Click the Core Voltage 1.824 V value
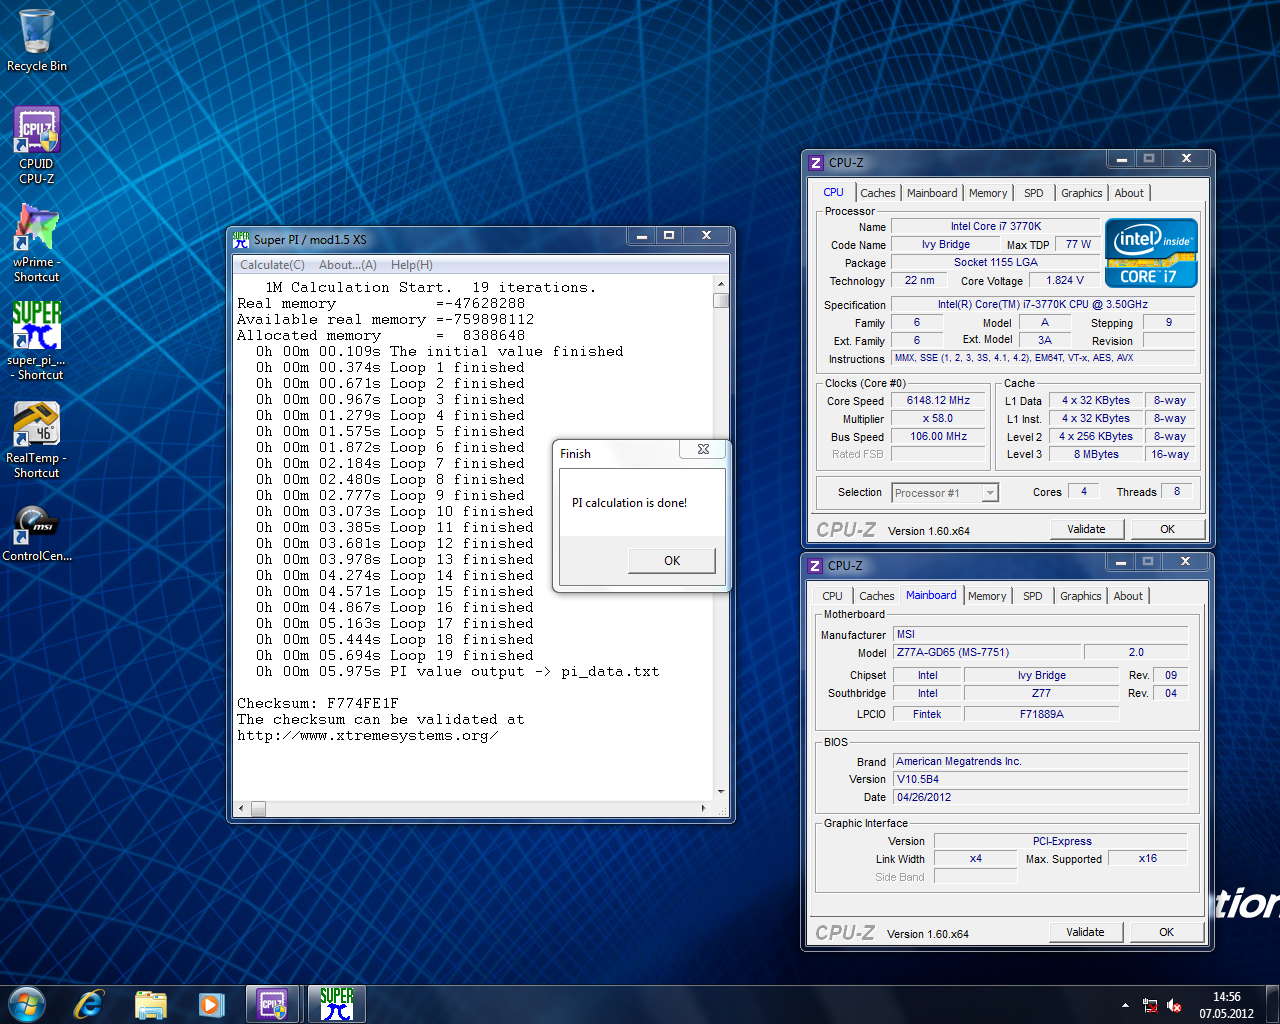 point(1065,281)
